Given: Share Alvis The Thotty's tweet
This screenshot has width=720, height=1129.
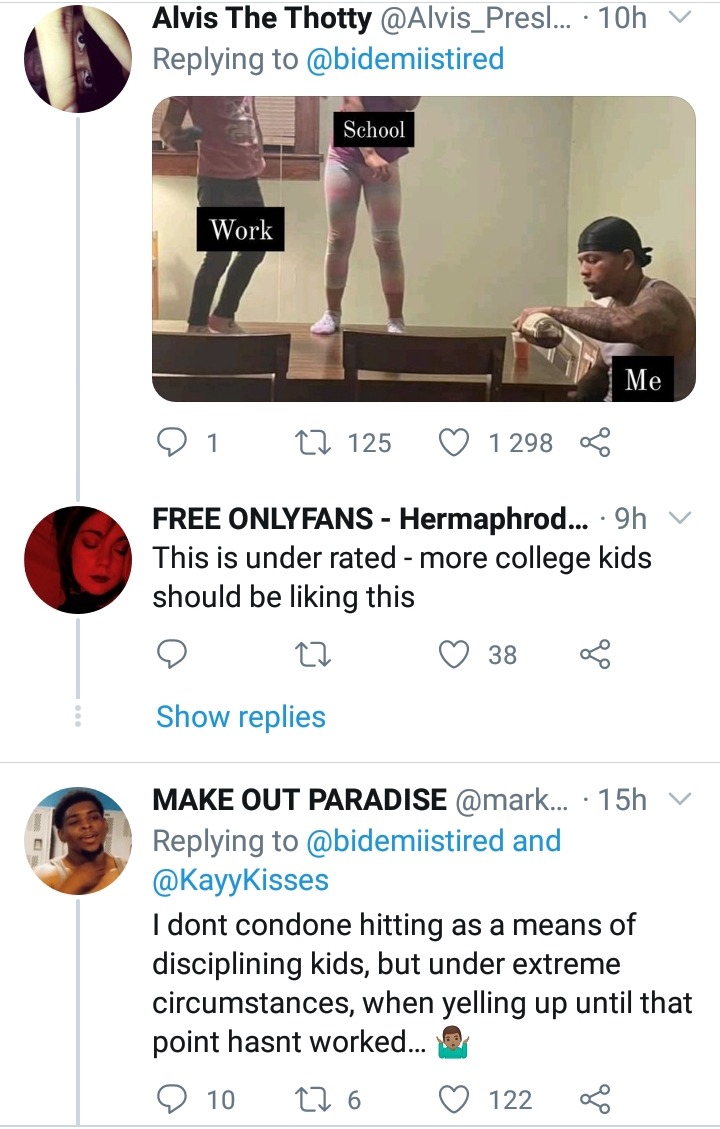Looking at the screenshot, I should (595, 442).
